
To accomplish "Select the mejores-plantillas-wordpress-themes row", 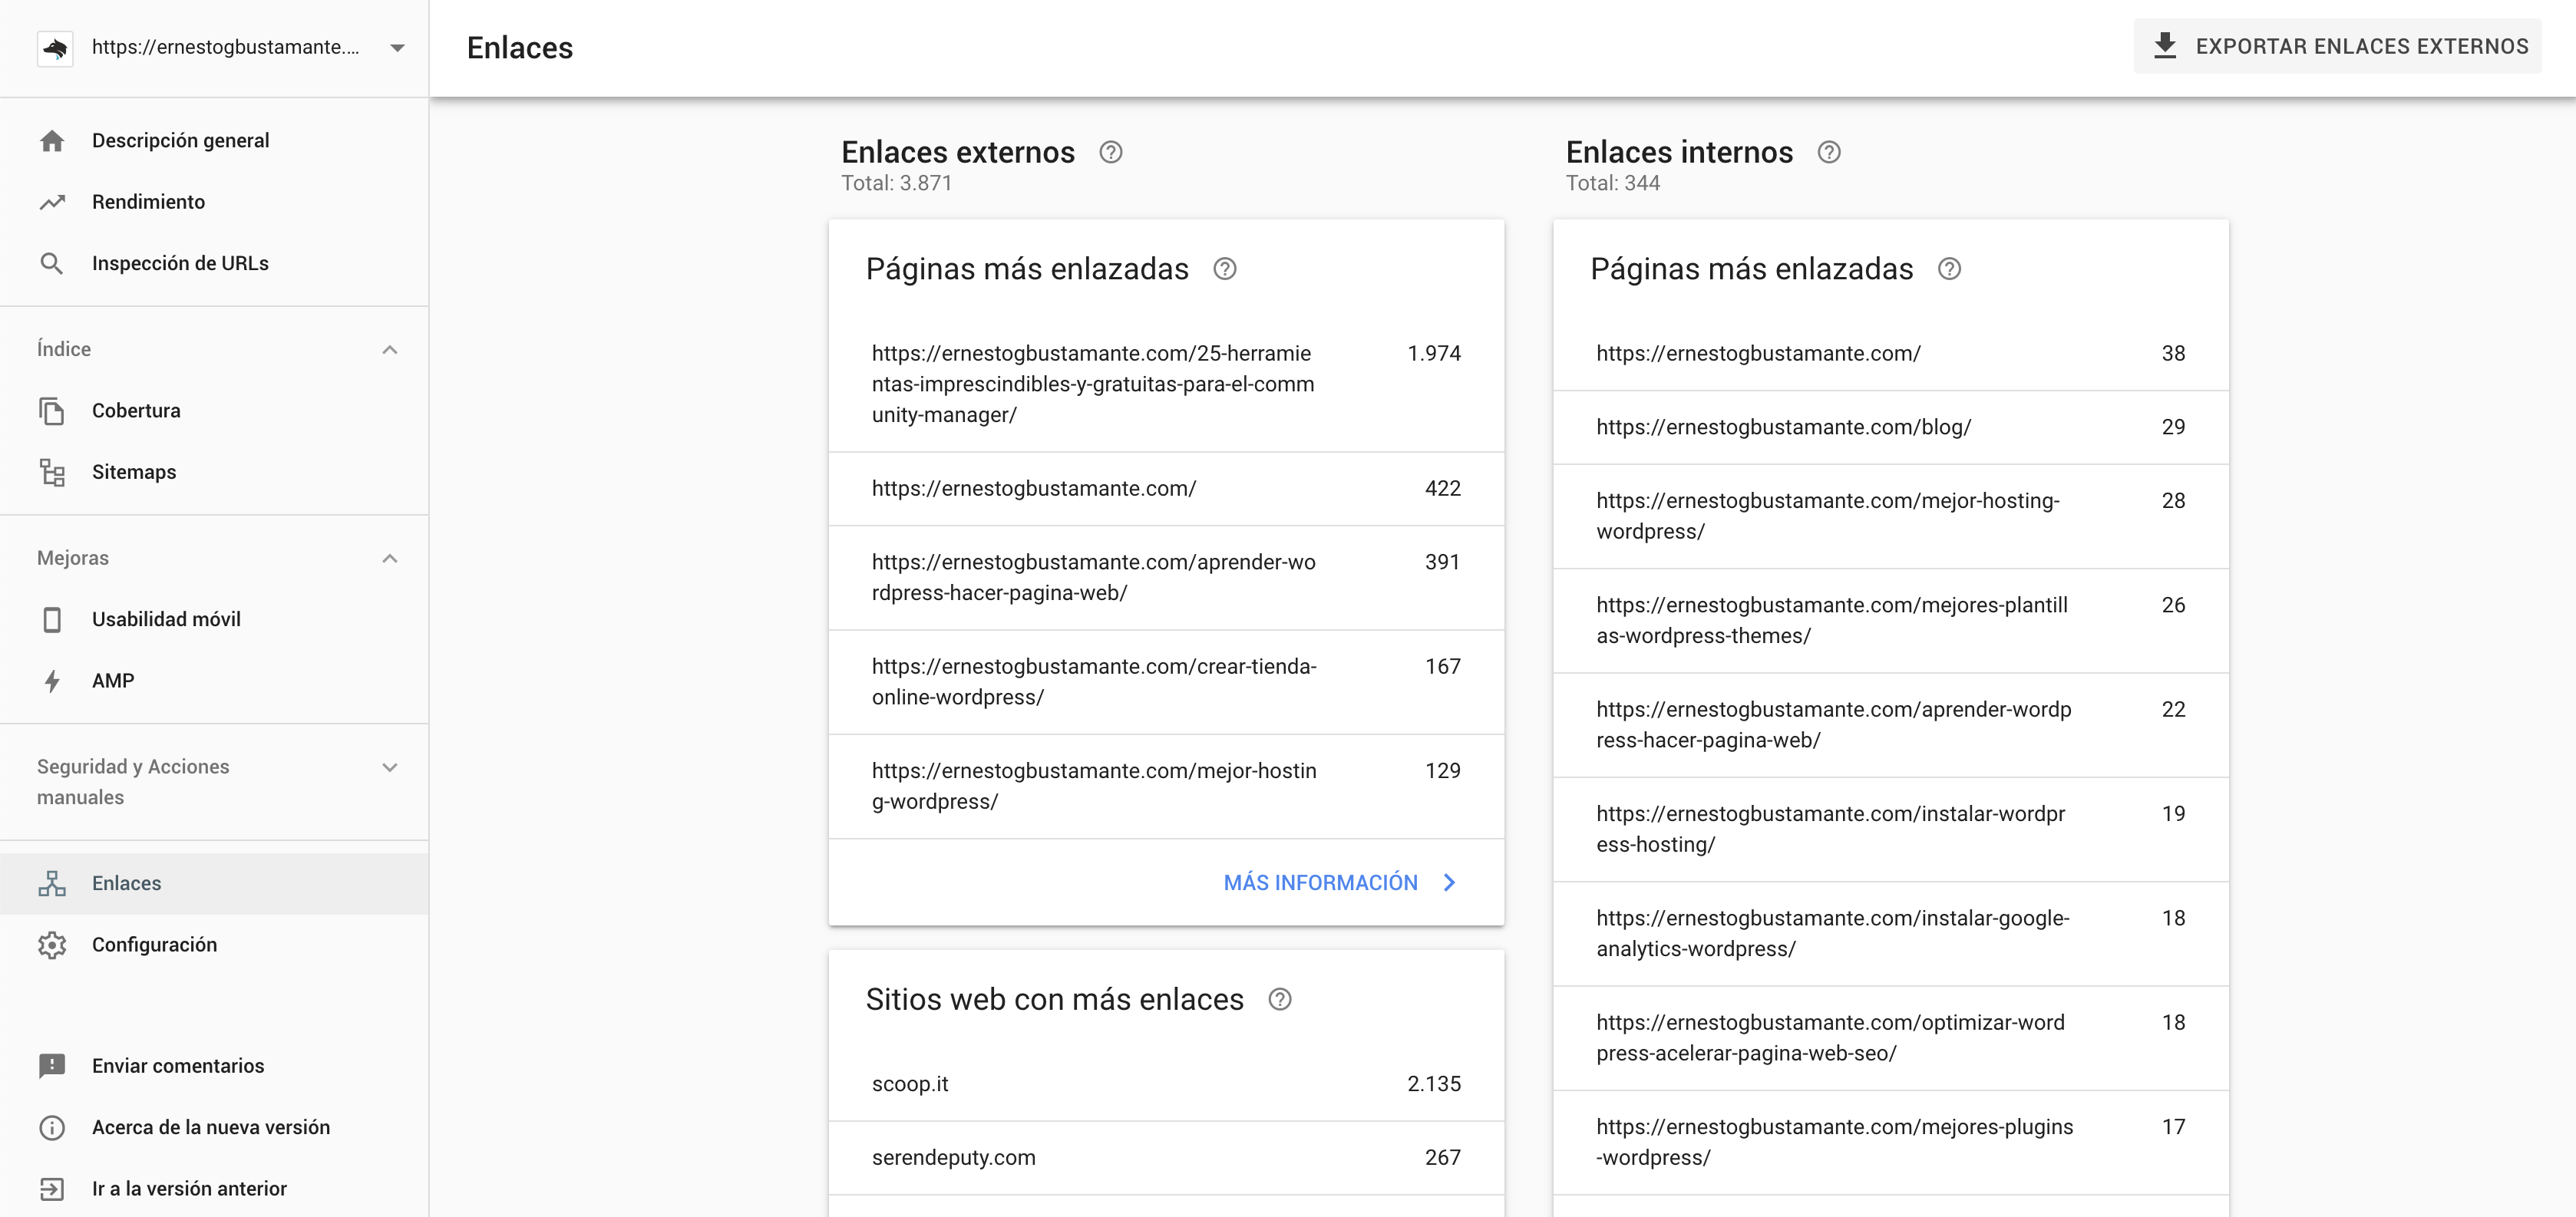I will pyautogui.click(x=1890, y=621).
